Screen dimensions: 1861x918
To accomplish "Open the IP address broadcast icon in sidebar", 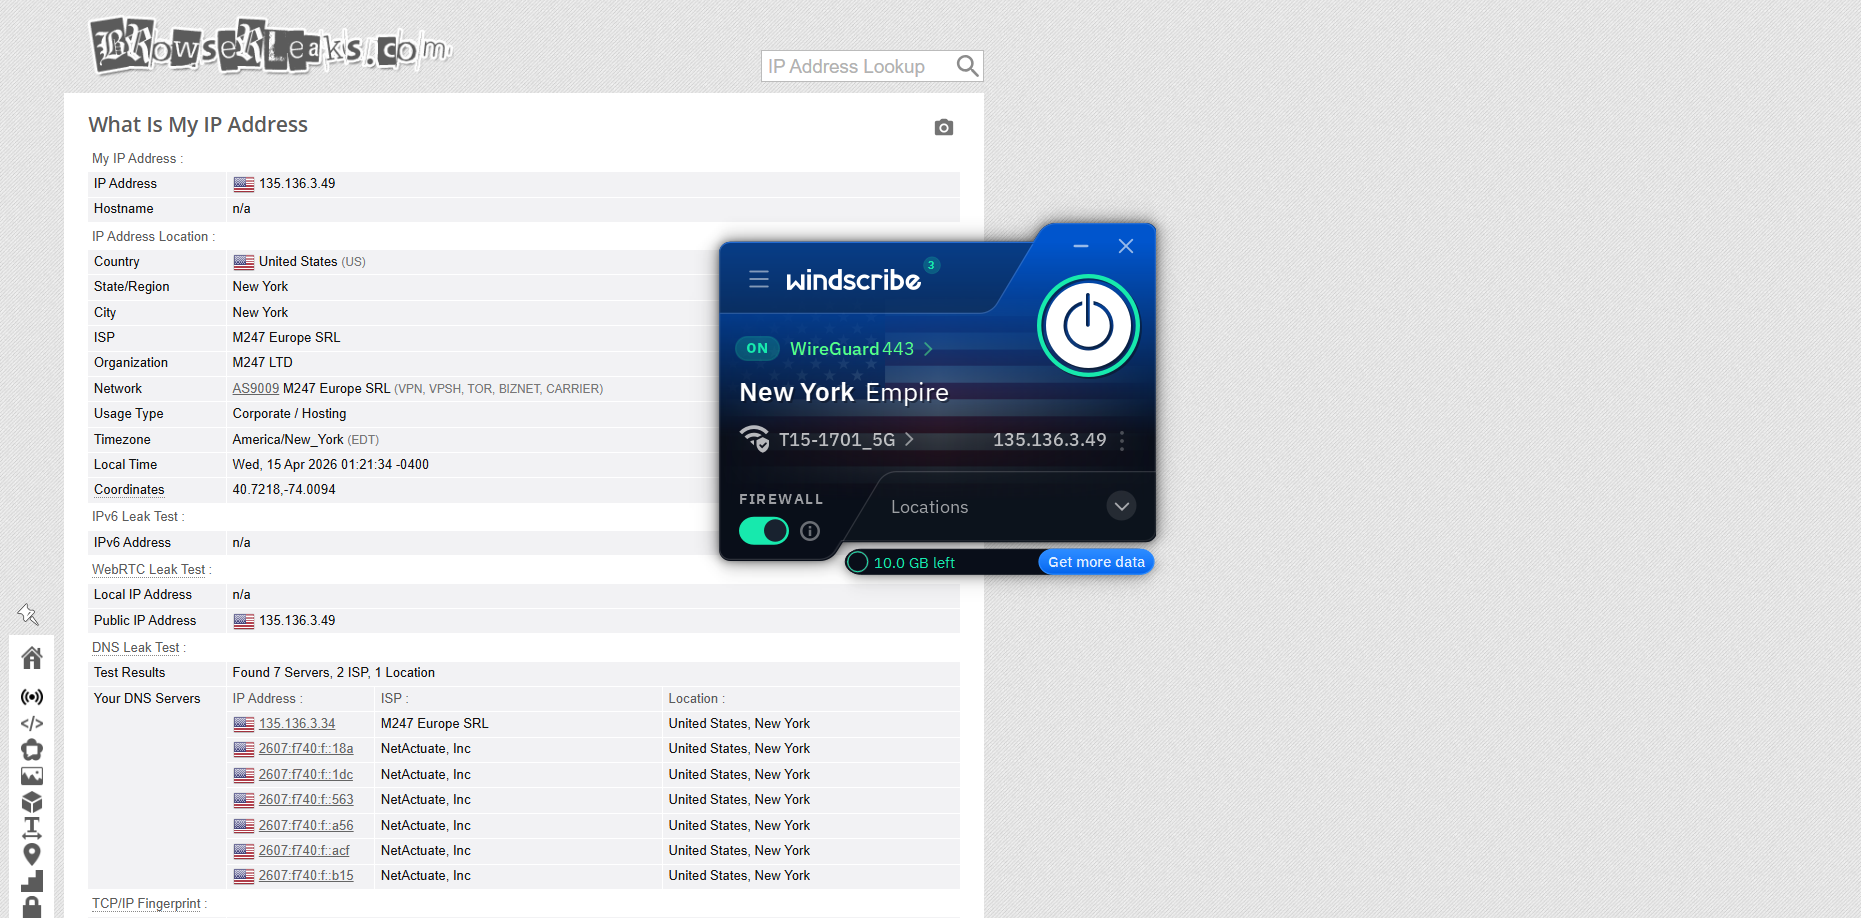I will click(32, 697).
